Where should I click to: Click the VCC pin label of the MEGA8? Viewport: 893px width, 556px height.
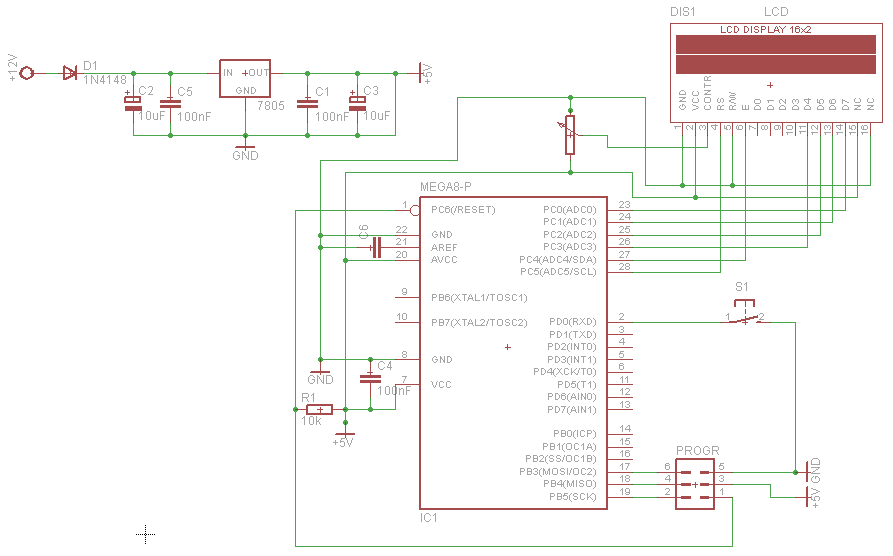[x=441, y=385]
